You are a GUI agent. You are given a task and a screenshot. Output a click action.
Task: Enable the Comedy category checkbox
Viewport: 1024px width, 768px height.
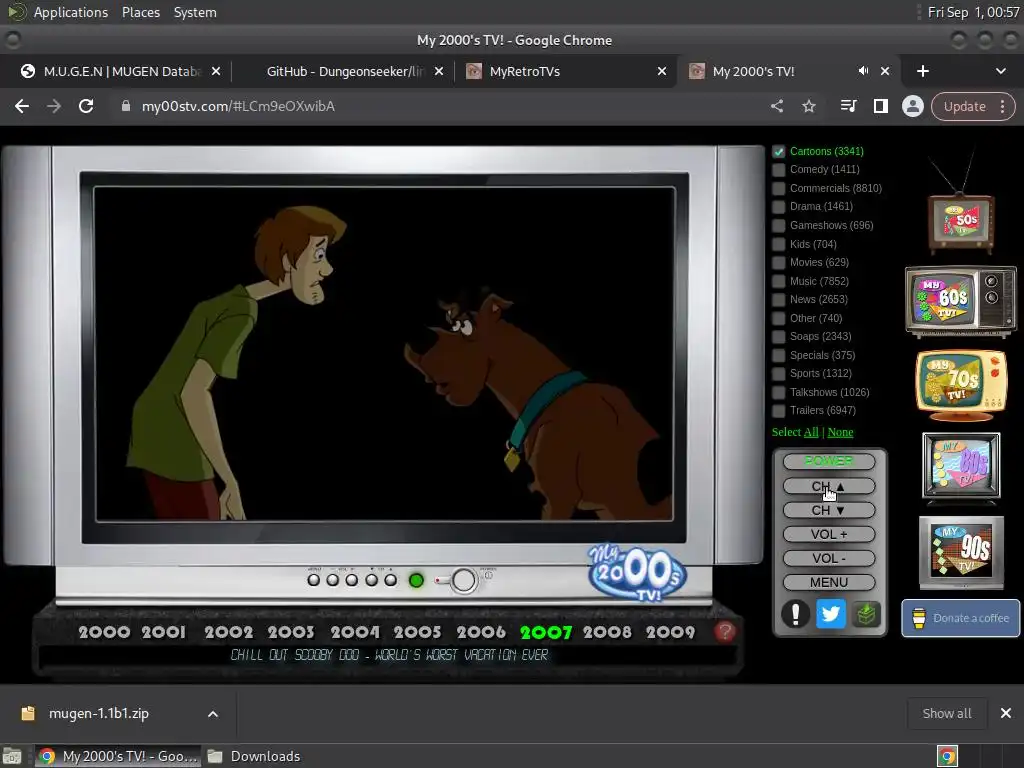pos(778,170)
